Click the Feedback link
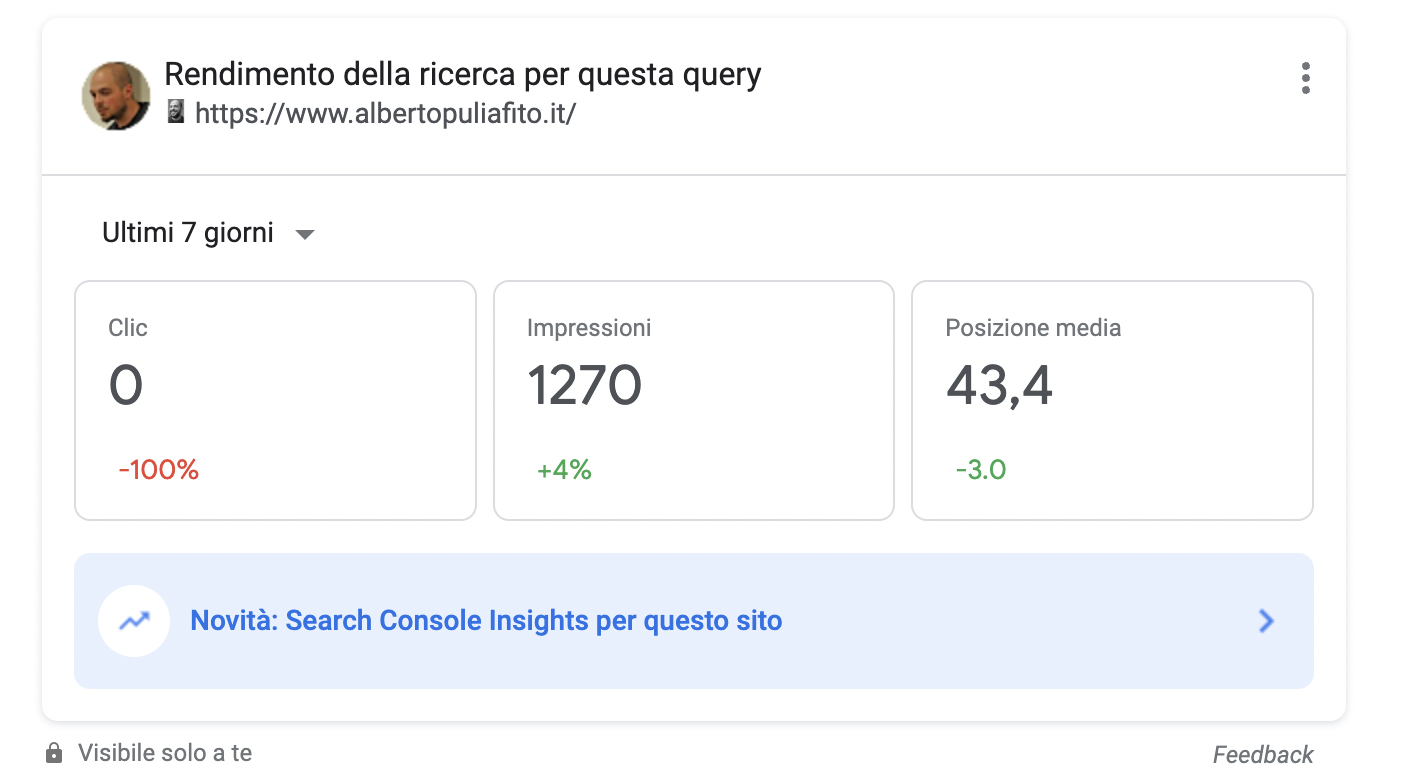The width and height of the screenshot is (1402, 770). [x=1263, y=754]
